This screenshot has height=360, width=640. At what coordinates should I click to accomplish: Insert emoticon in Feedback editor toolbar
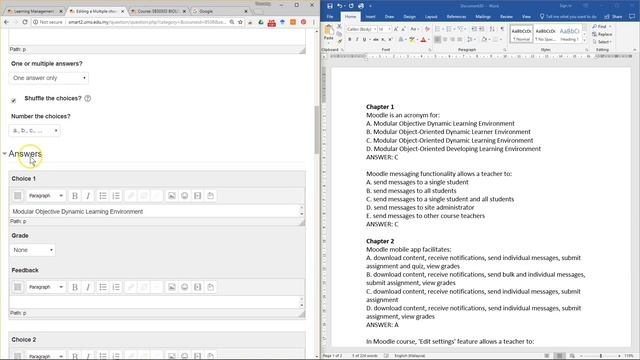click(x=184, y=287)
